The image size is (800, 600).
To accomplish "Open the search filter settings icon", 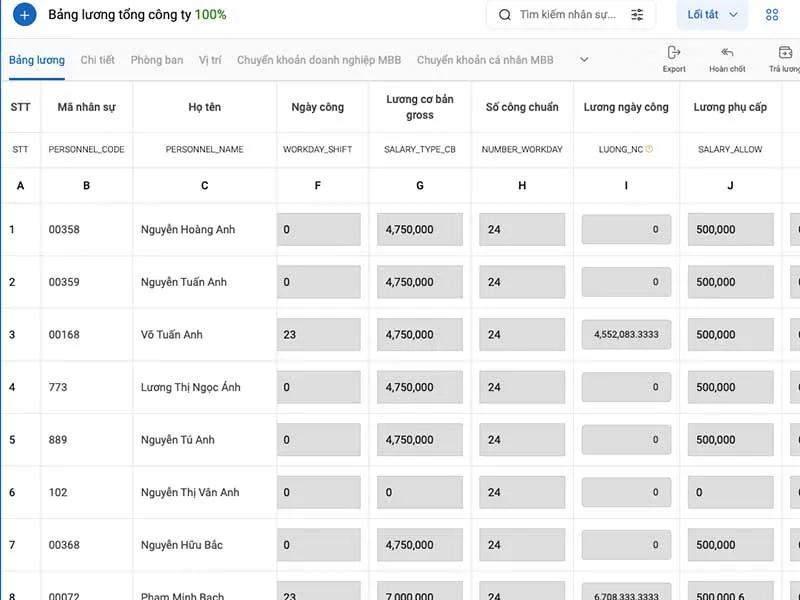I will pos(637,15).
